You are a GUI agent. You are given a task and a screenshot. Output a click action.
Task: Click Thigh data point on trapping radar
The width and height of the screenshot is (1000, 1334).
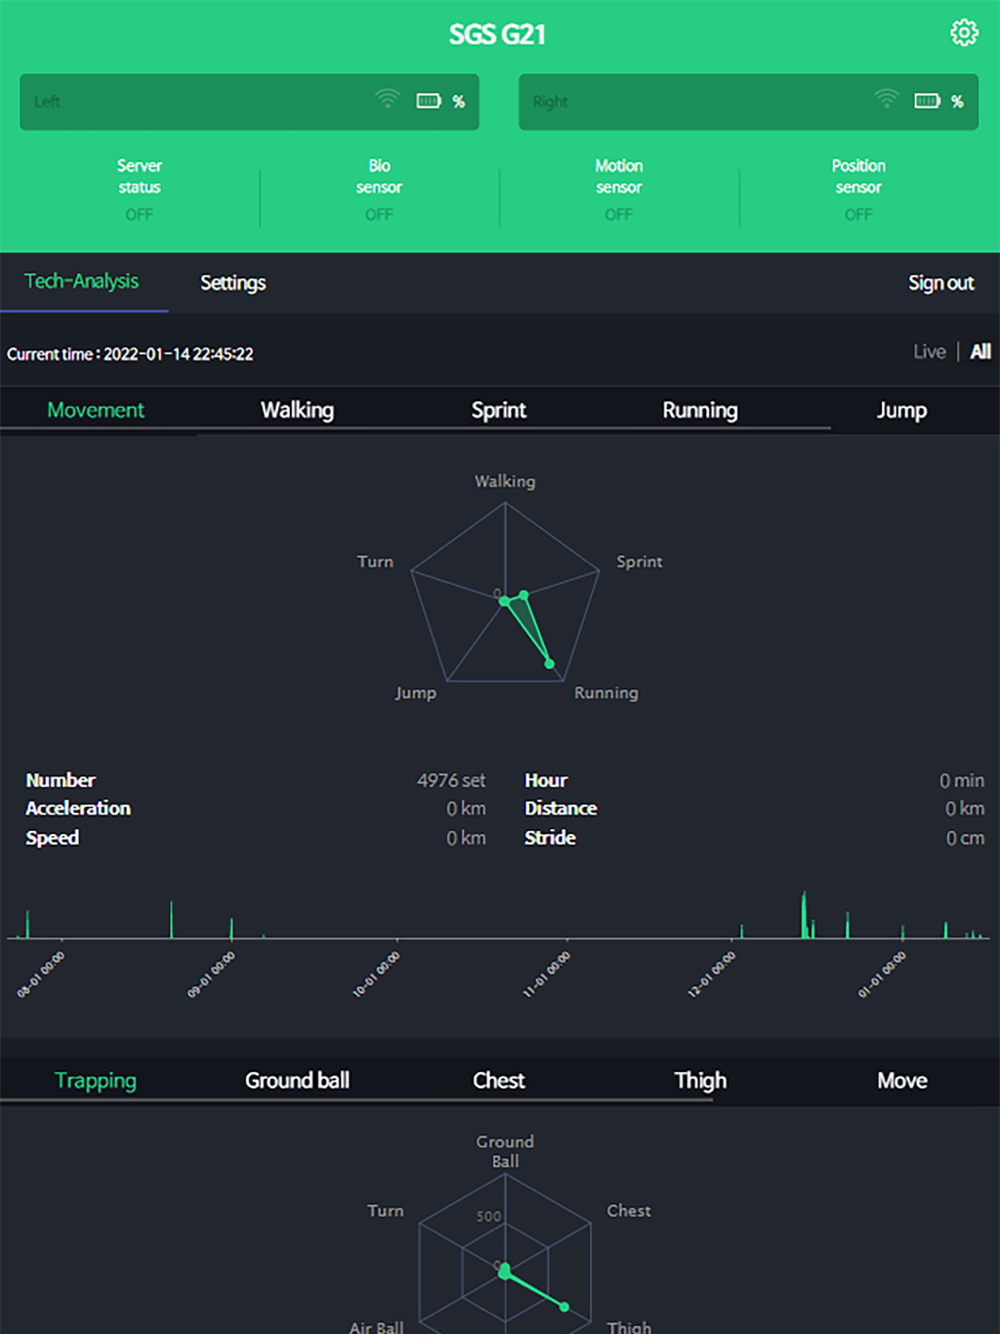[x=565, y=1307]
